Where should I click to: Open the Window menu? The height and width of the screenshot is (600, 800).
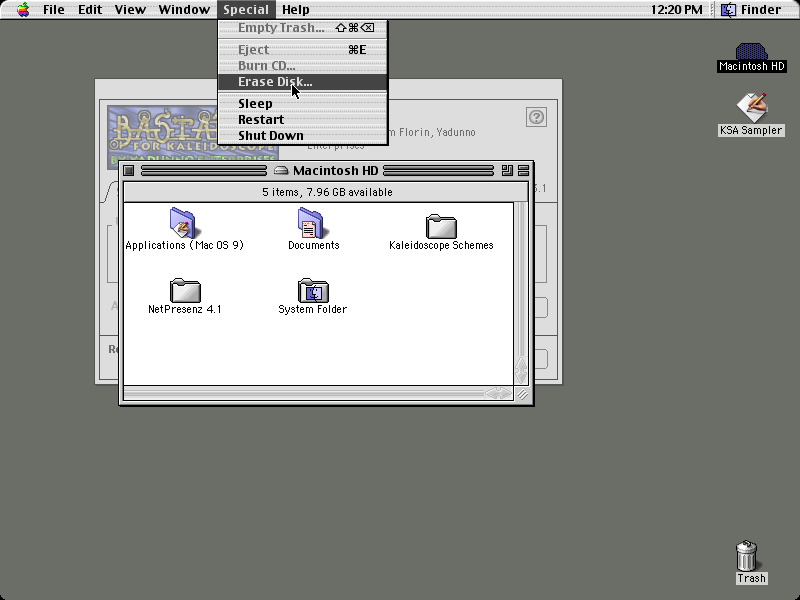pos(184,9)
